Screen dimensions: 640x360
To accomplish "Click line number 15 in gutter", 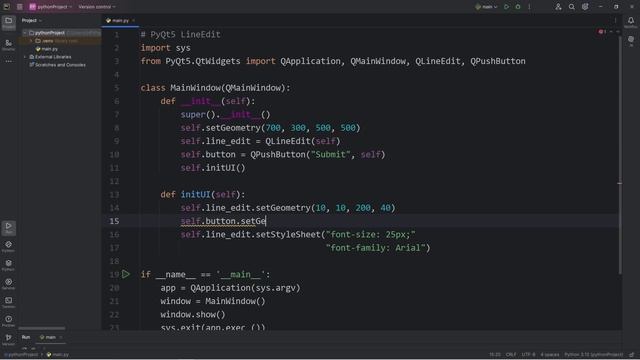I will [x=114, y=221].
